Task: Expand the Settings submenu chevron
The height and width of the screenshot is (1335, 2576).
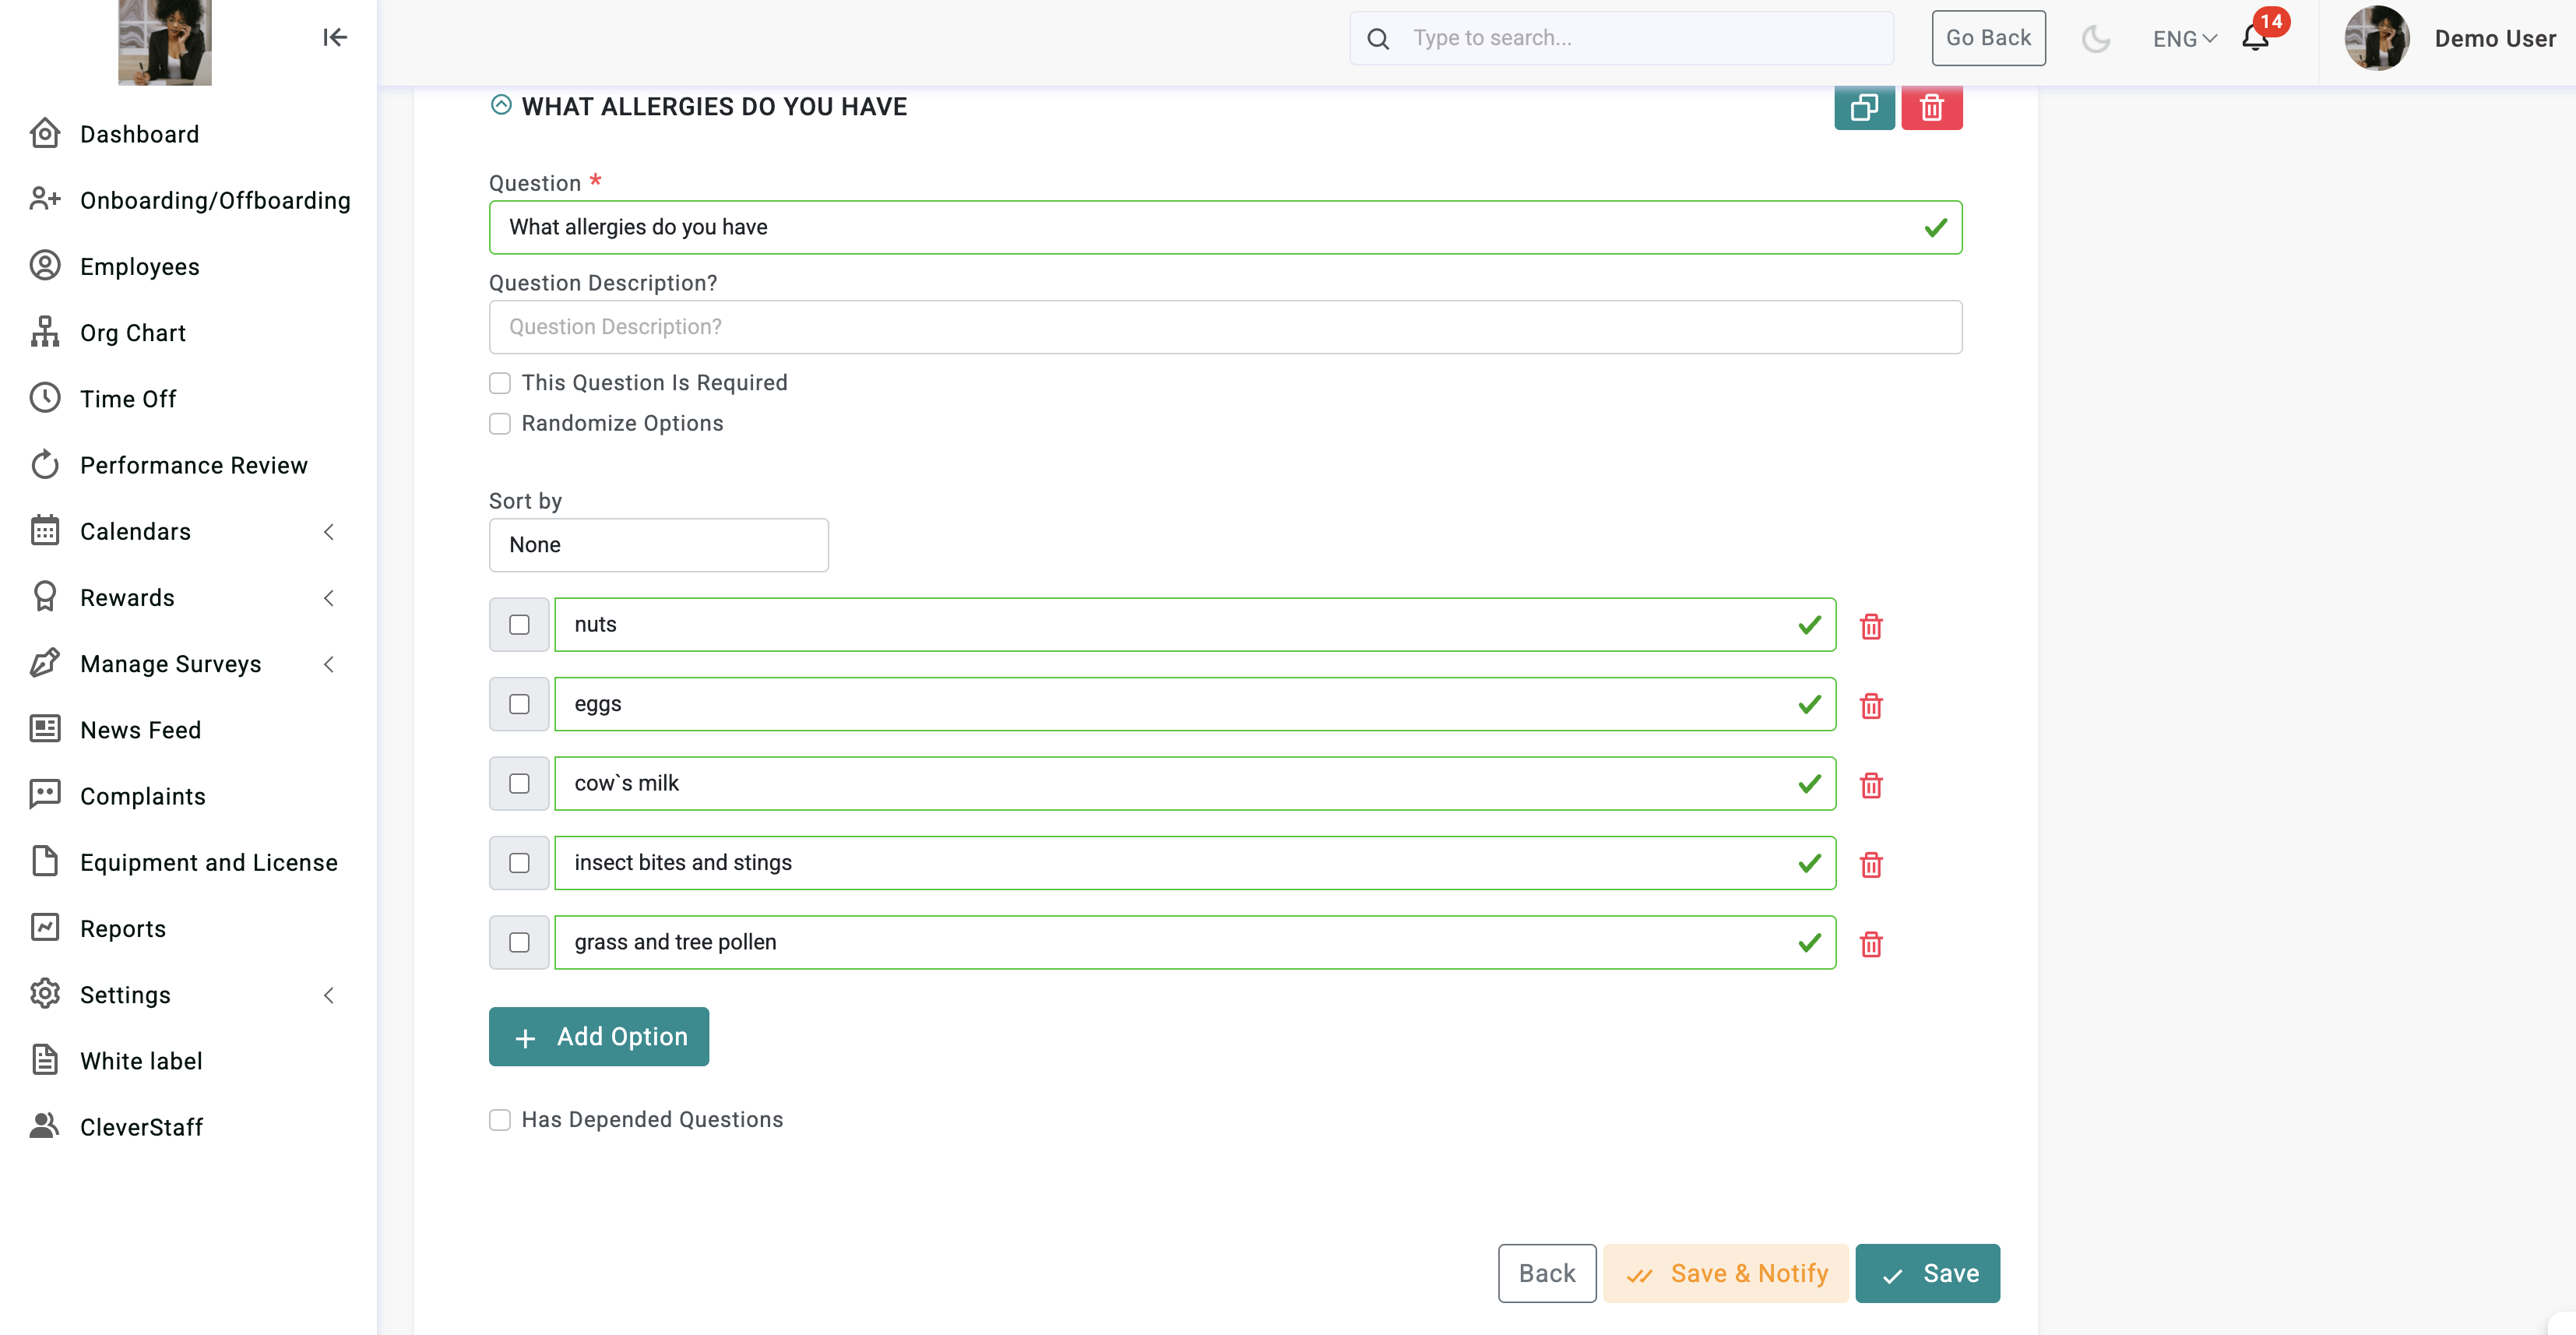Action: click(329, 994)
